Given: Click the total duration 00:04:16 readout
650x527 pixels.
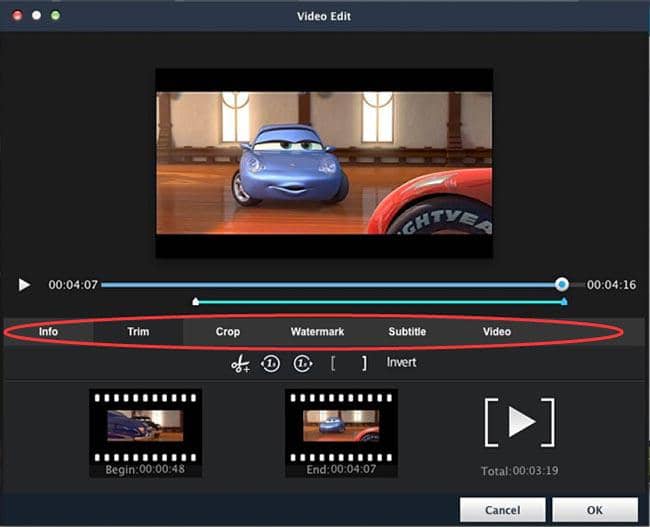Looking at the screenshot, I should tap(611, 285).
